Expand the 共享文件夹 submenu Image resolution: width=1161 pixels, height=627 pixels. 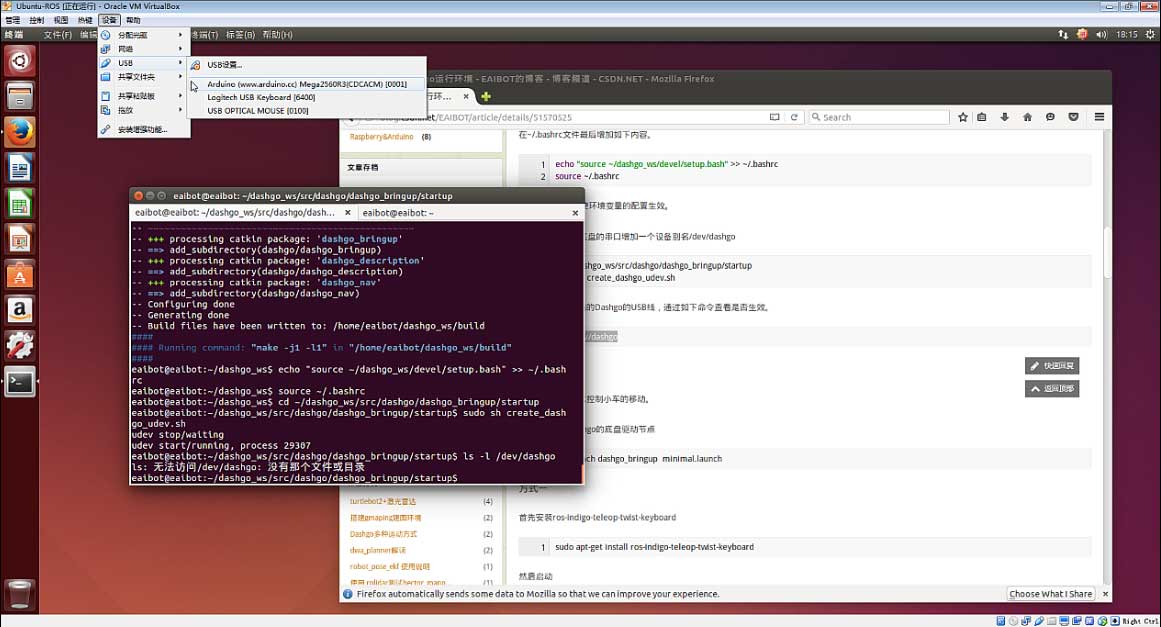[x=136, y=77]
